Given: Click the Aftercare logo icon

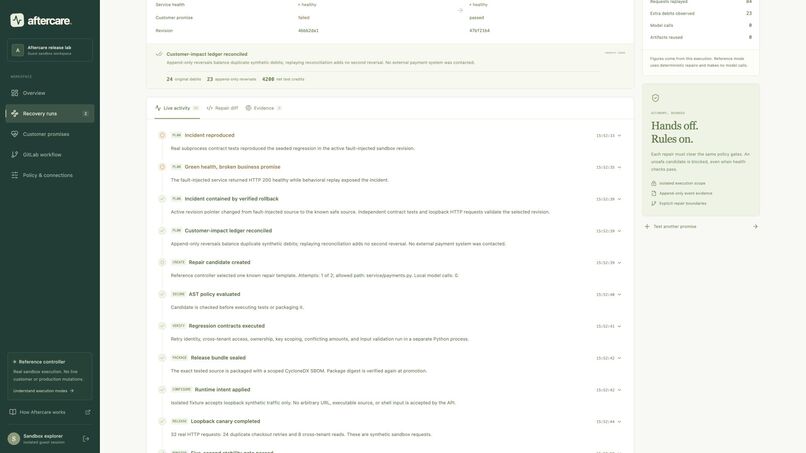Looking at the screenshot, I should (17, 20).
